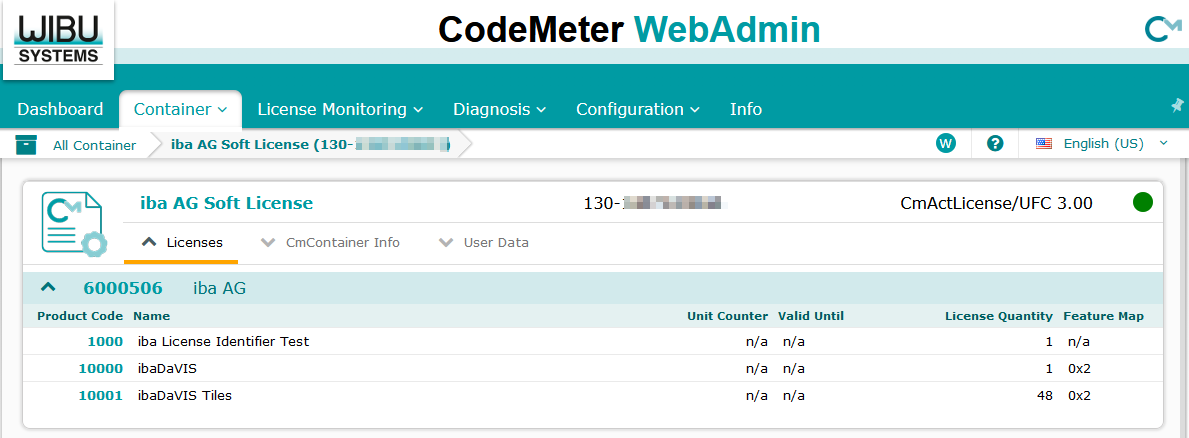Go to All Container breadcrumb
Image resolution: width=1189 pixels, height=438 pixels.
[94, 145]
